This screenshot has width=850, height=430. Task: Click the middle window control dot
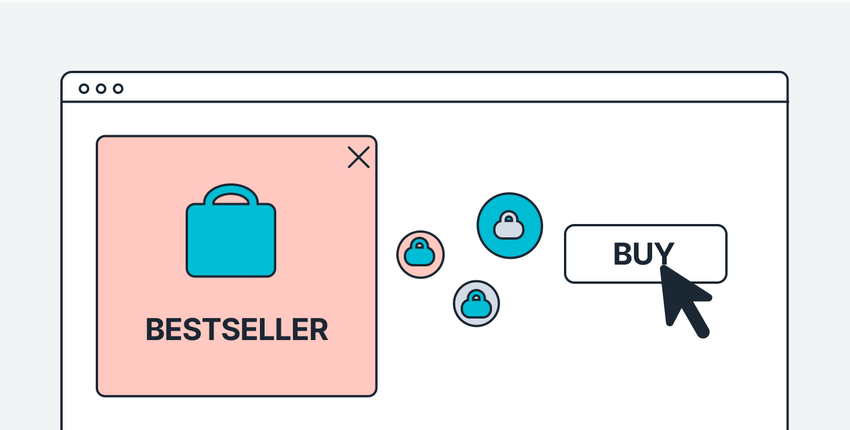pyautogui.click(x=101, y=88)
